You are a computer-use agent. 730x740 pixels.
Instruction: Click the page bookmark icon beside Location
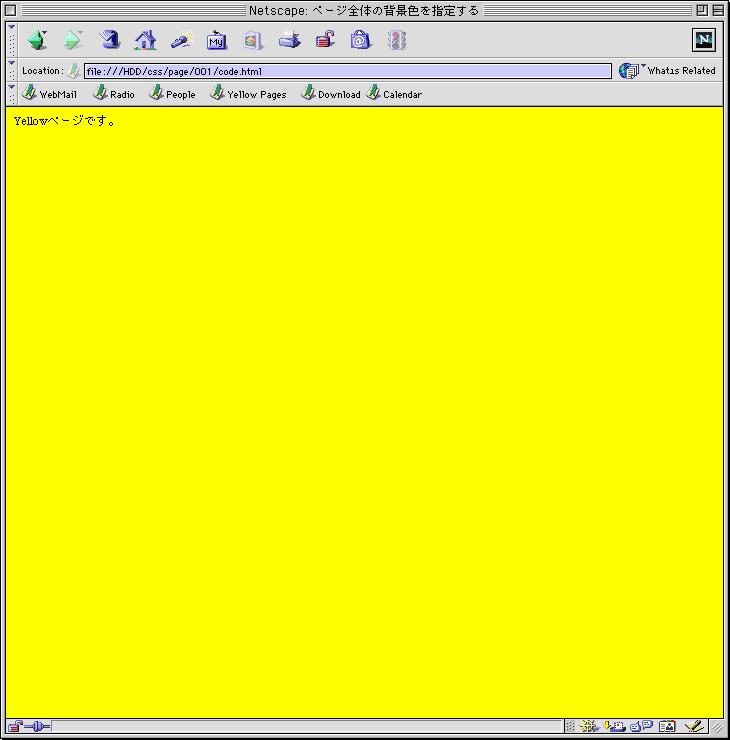73,71
